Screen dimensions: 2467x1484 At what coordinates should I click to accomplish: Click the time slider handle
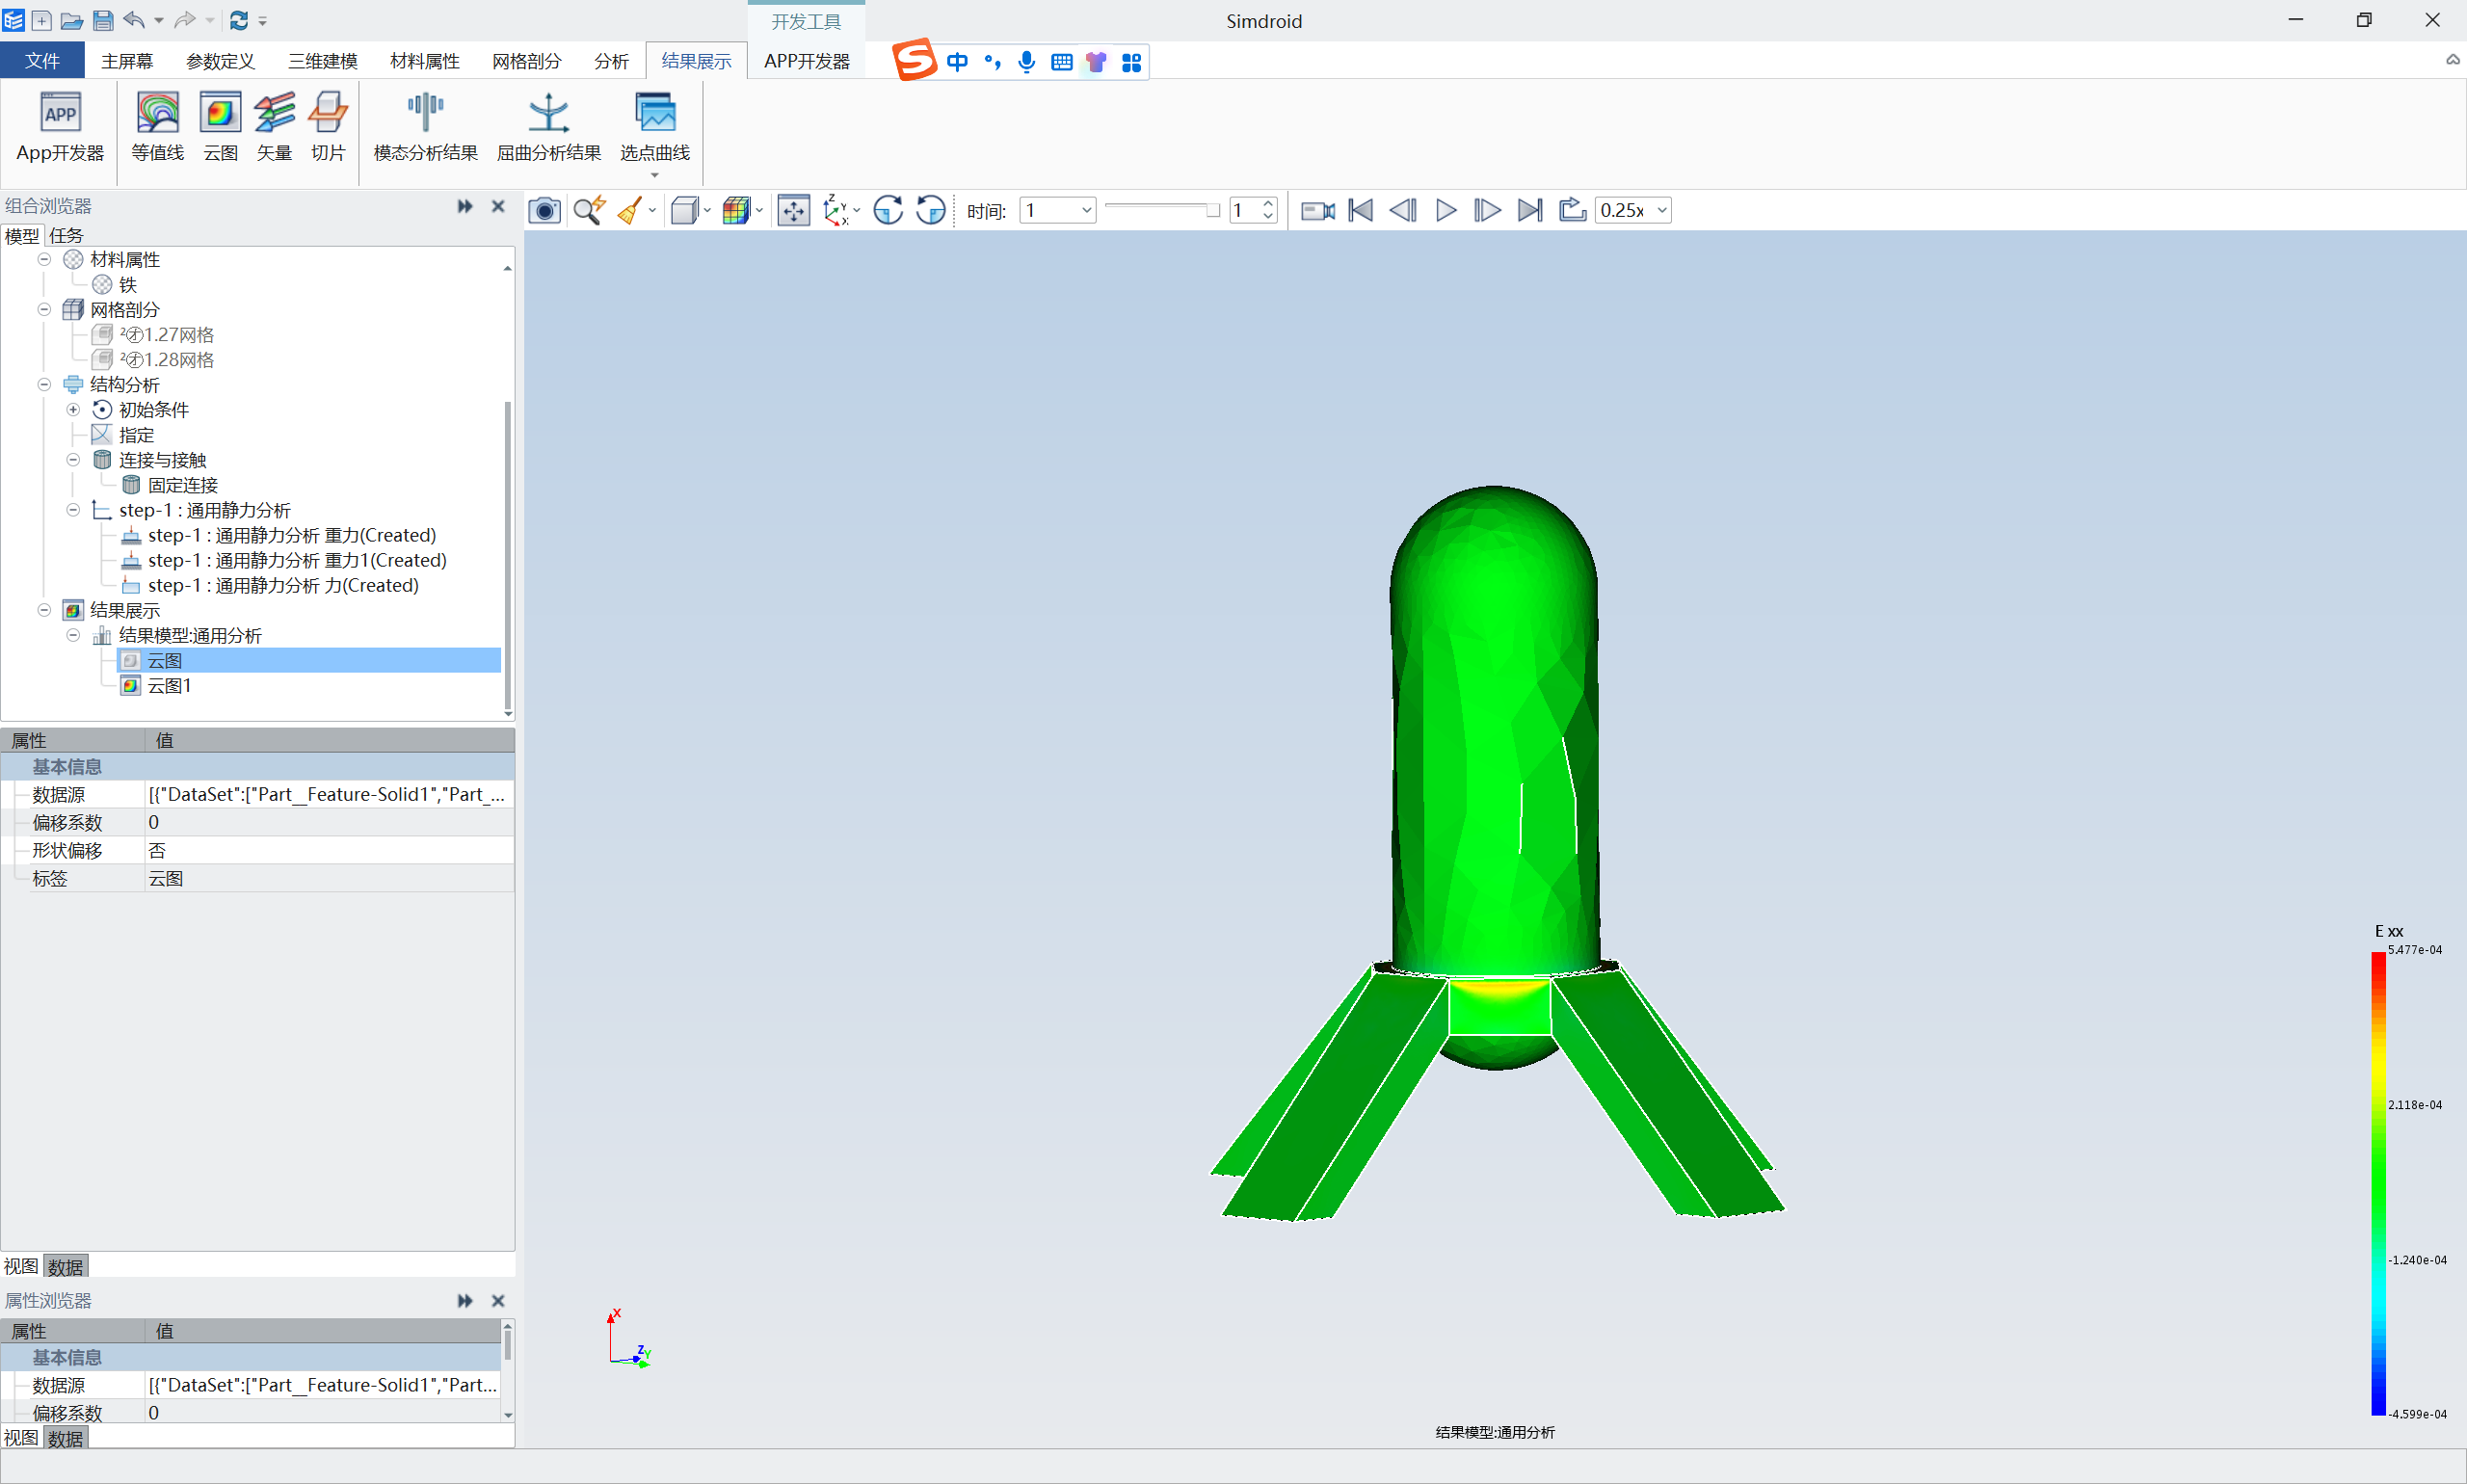pyautogui.click(x=1213, y=210)
